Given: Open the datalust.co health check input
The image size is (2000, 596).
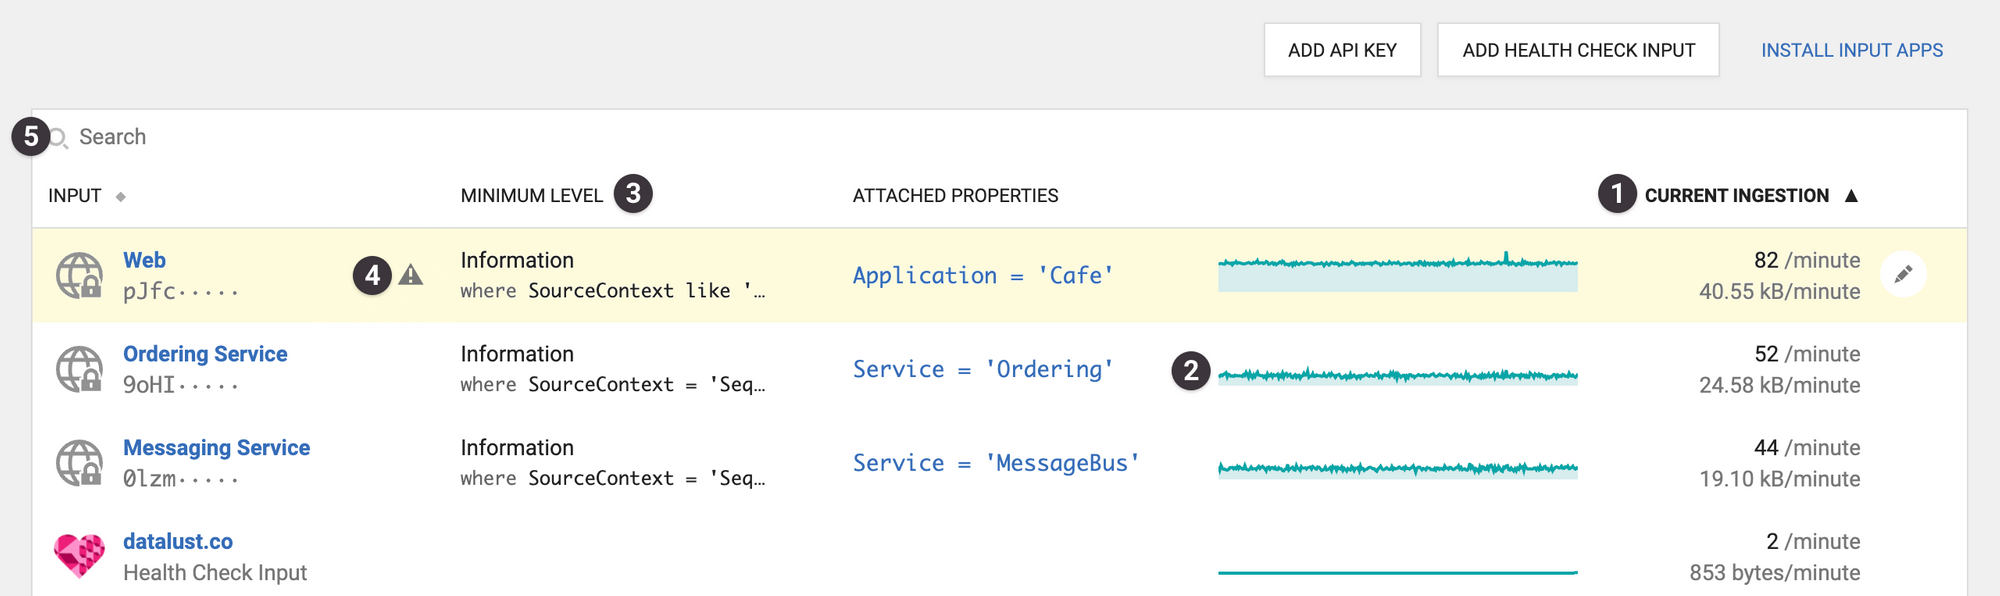Looking at the screenshot, I should click(x=178, y=541).
